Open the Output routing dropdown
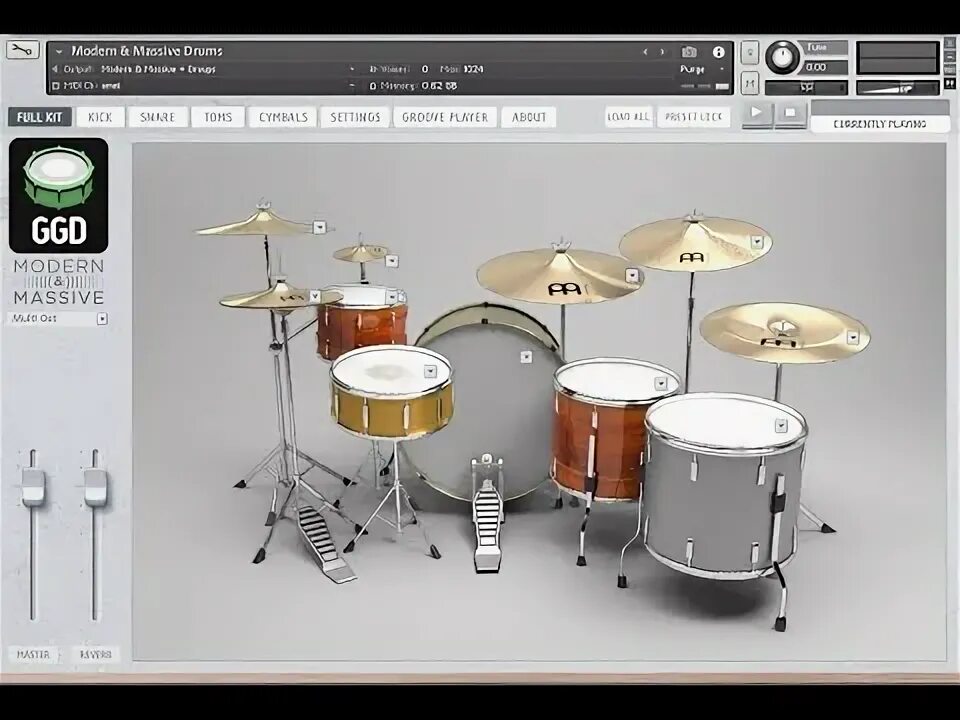The image size is (960, 720). [x=352, y=69]
